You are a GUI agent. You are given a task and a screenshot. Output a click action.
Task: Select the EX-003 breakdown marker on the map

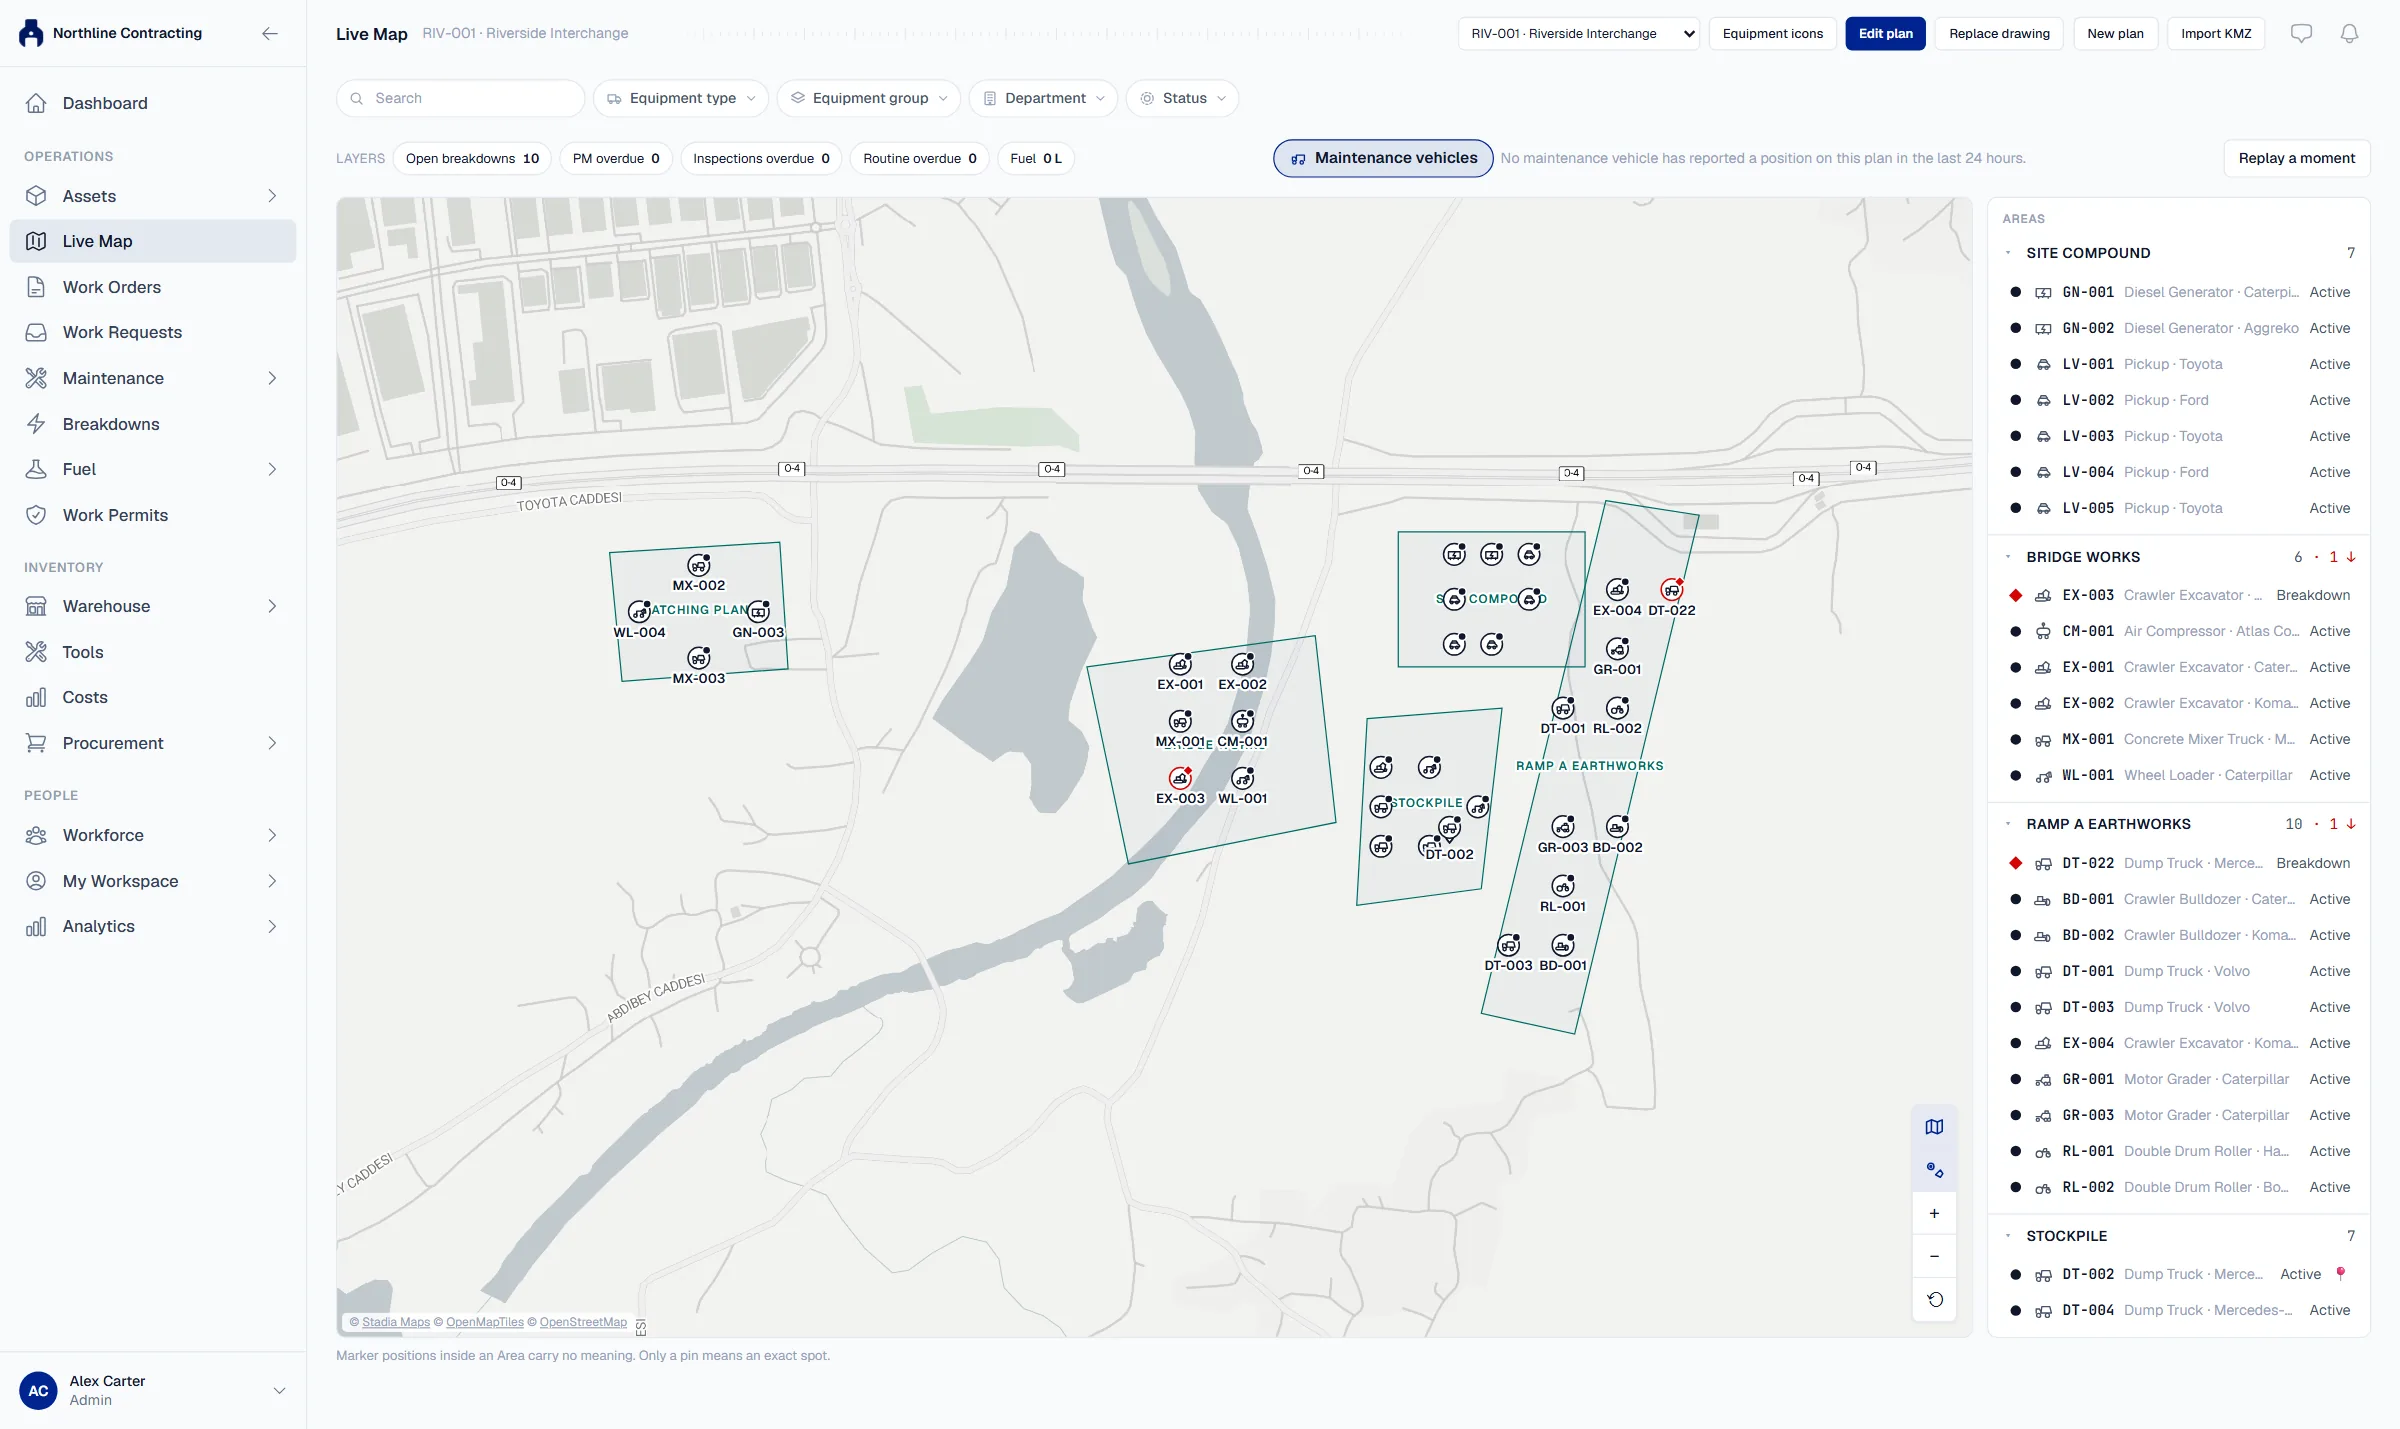tap(1180, 777)
